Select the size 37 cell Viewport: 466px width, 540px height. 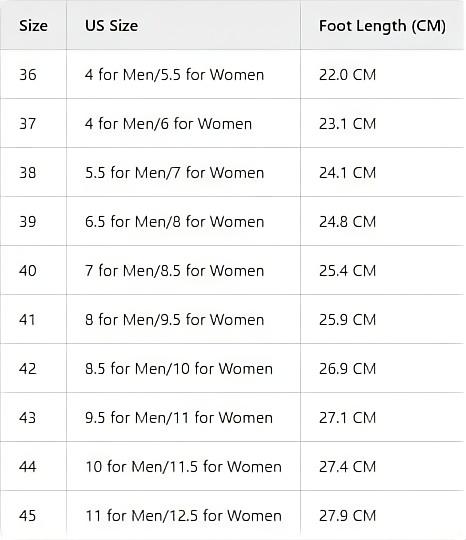coord(33,123)
